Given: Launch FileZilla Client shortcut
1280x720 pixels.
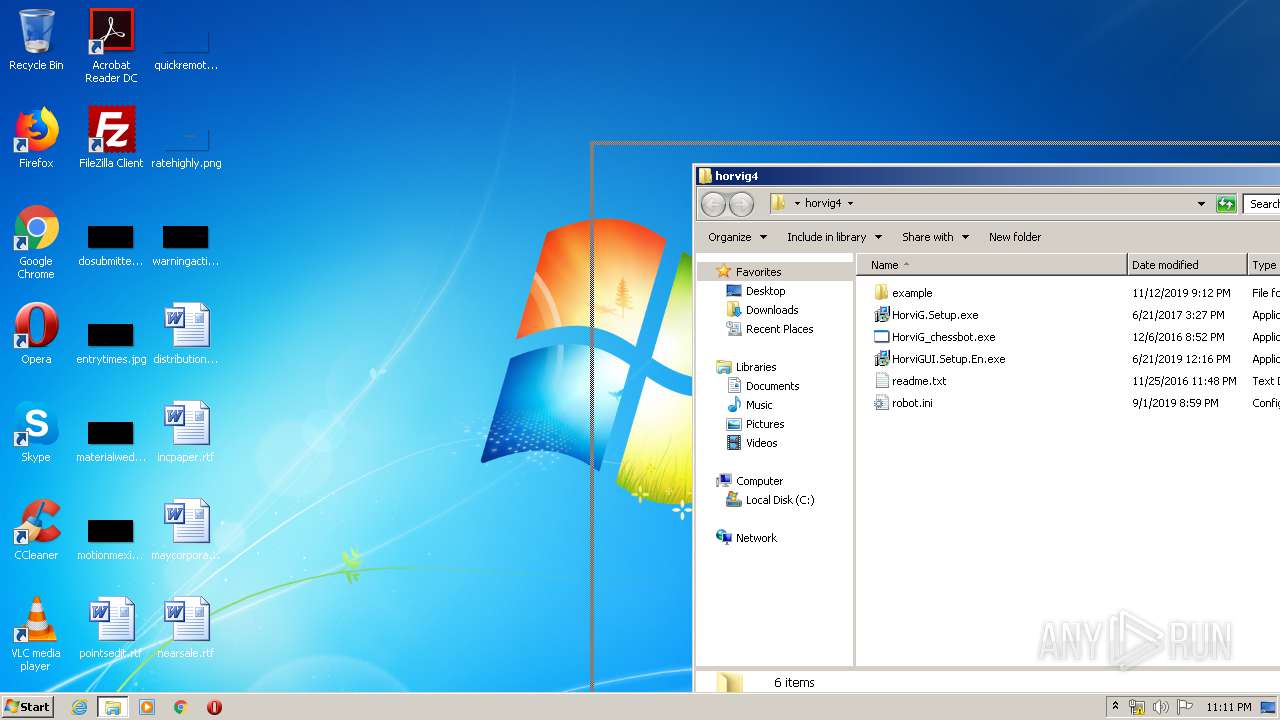Looking at the screenshot, I should pos(111,138).
